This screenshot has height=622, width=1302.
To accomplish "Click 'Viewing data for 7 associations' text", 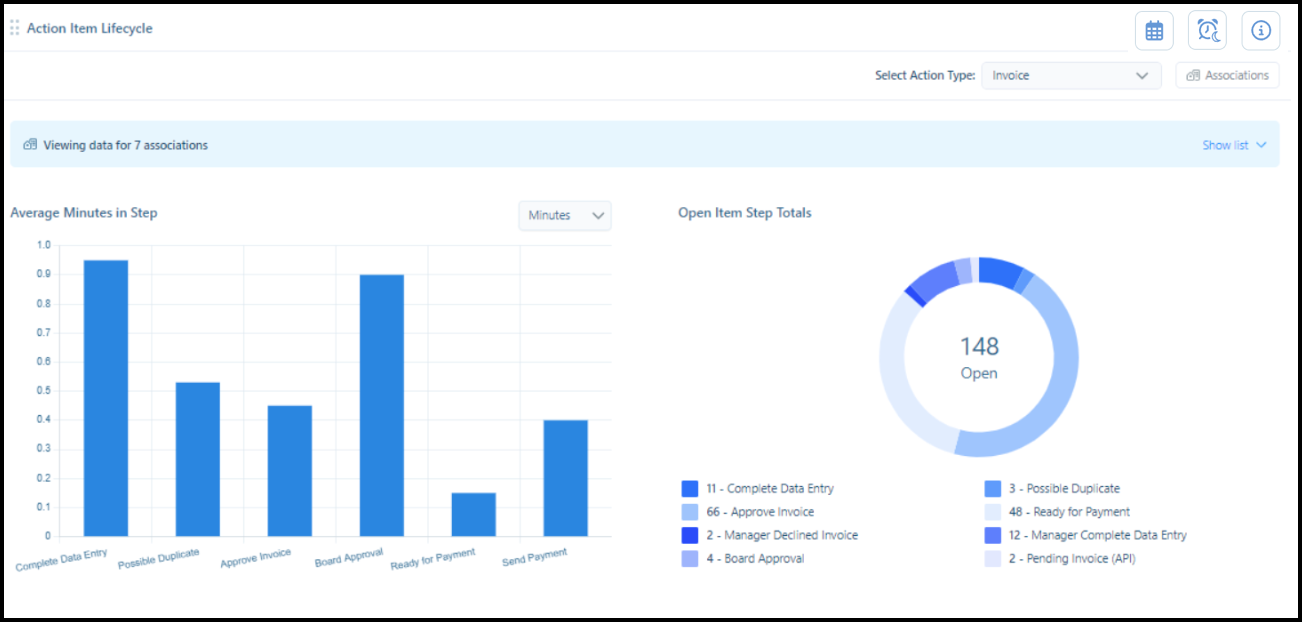I will click(126, 145).
